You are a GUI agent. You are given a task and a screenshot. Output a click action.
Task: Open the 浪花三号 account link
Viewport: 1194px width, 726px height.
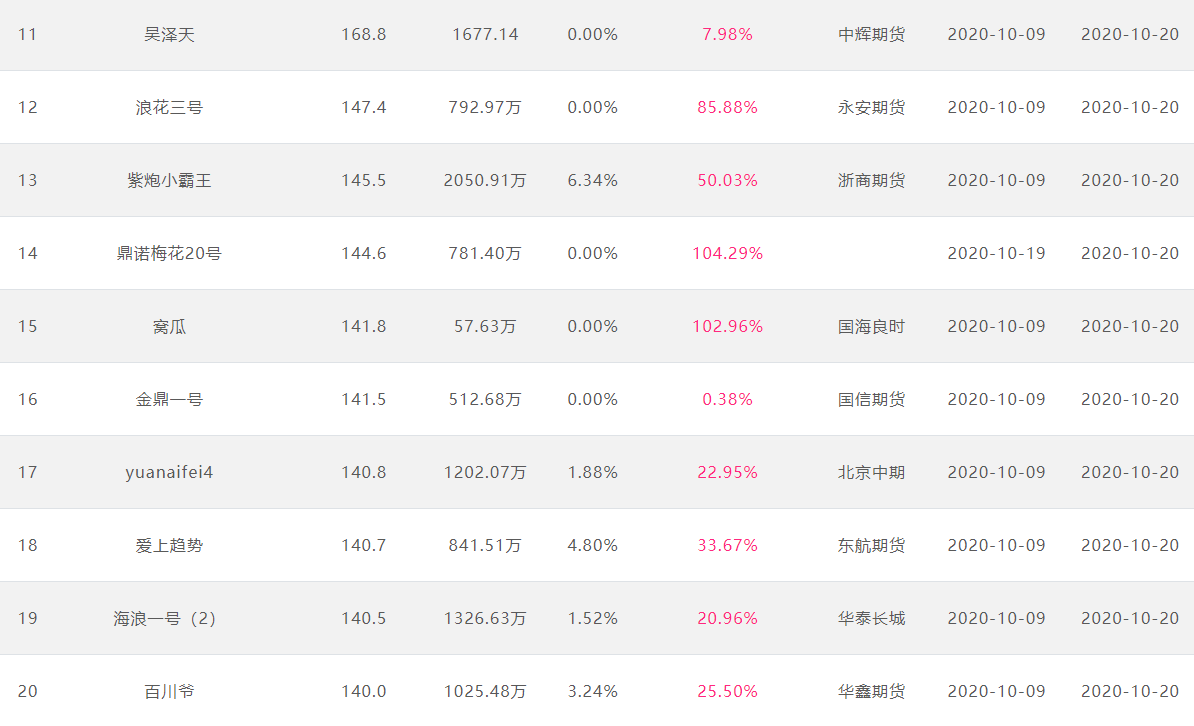(x=169, y=107)
